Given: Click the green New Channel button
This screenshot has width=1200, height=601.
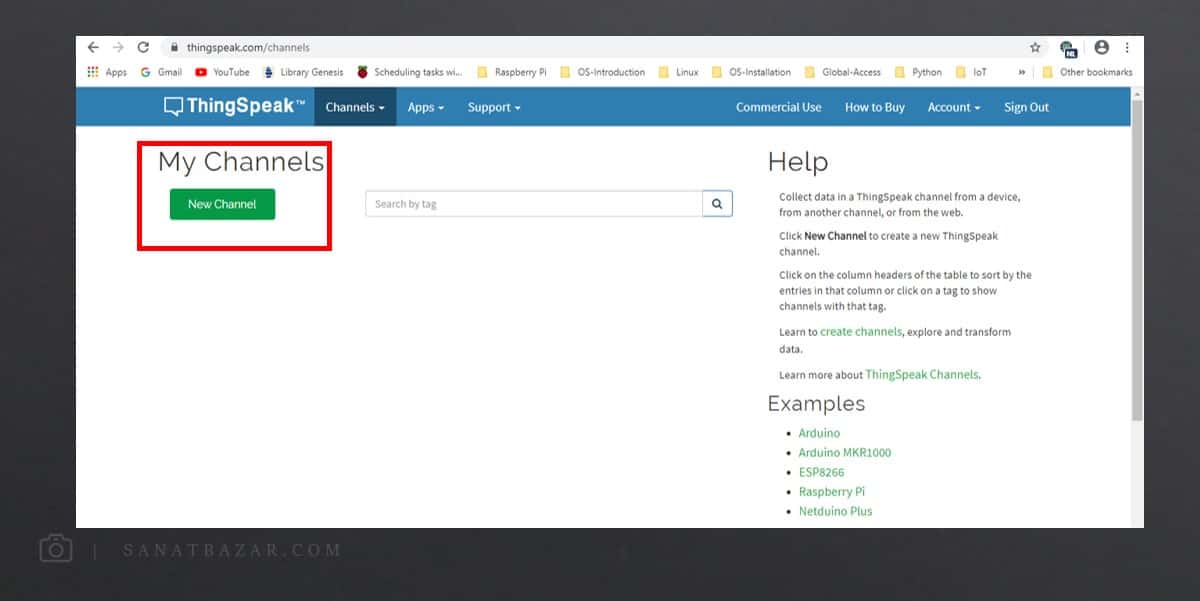Looking at the screenshot, I should click(x=222, y=204).
